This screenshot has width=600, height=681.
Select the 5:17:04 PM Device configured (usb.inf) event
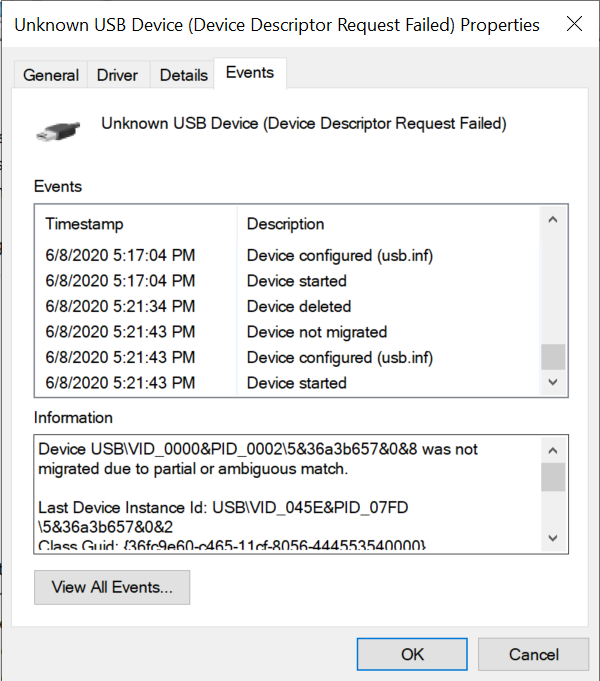click(288, 255)
